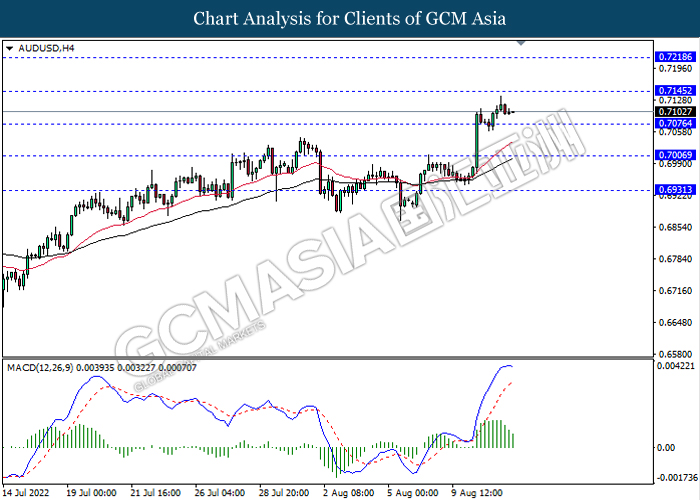Click the 0.66480 price axis value
Screen dimensions: 700x500
point(675,322)
